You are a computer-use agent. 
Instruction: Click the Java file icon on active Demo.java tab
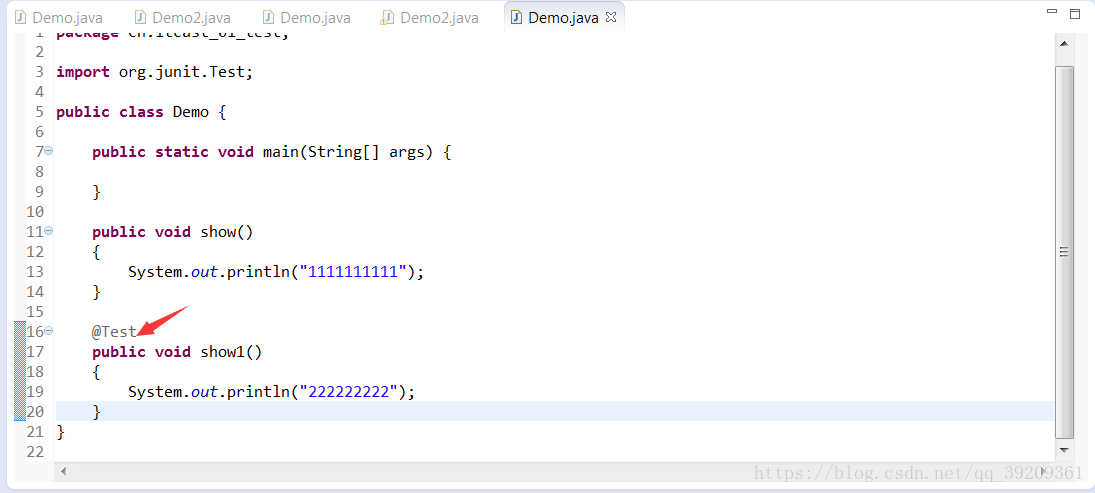pos(517,17)
